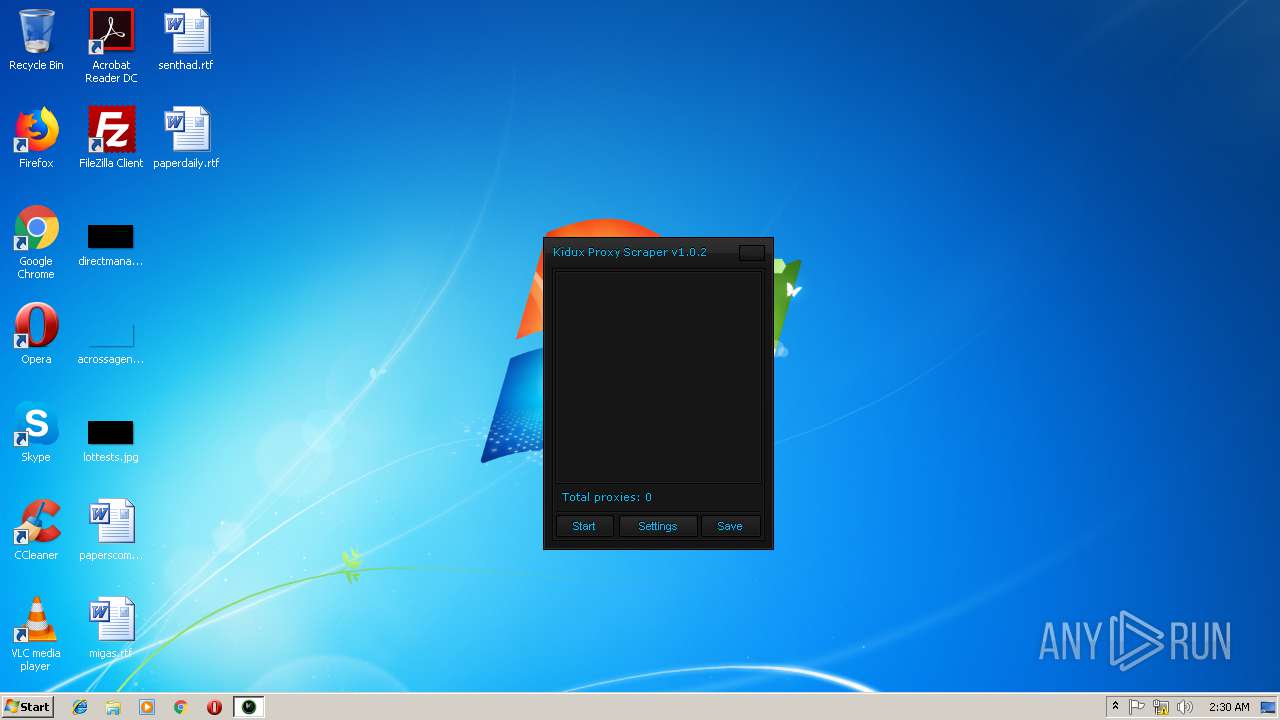This screenshot has width=1280, height=720.
Task: Select the acrossagen... file icon
Action: 111,340
